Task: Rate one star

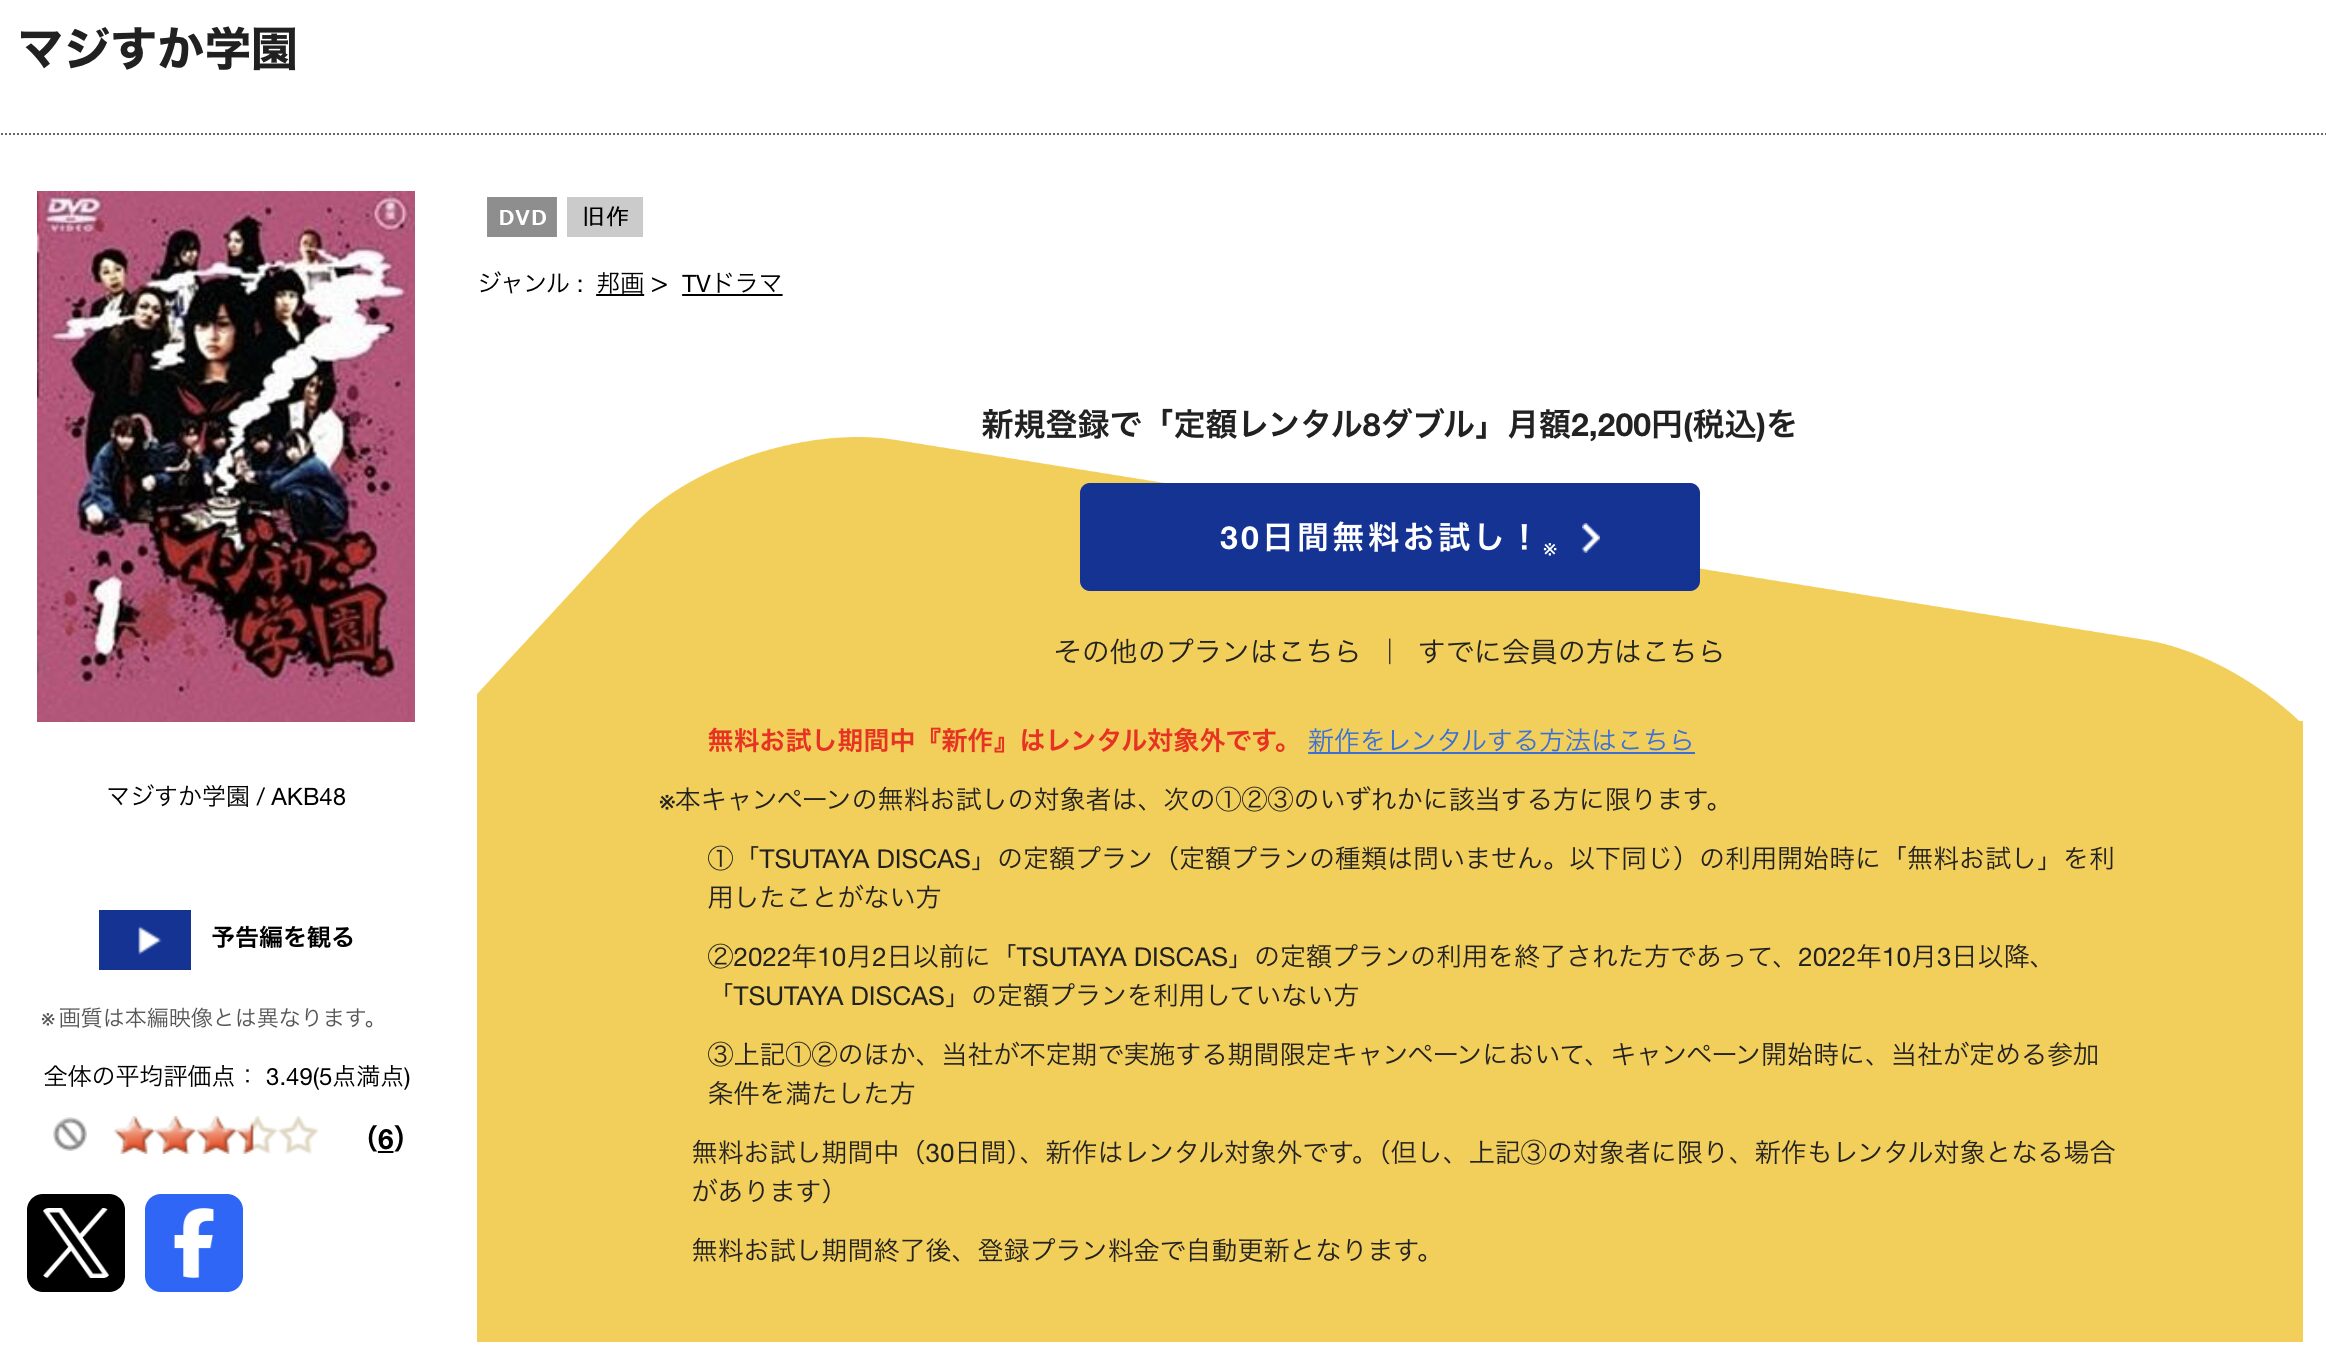Action: [134, 1137]
